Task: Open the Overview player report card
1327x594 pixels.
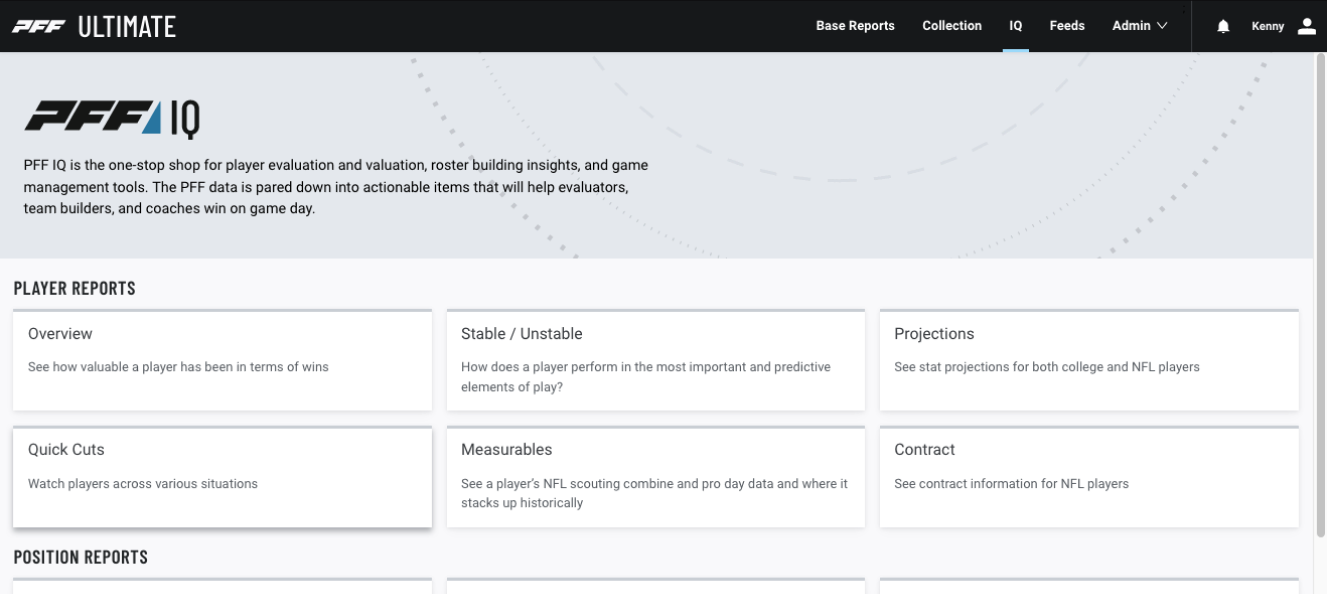Action: [222, 360]
